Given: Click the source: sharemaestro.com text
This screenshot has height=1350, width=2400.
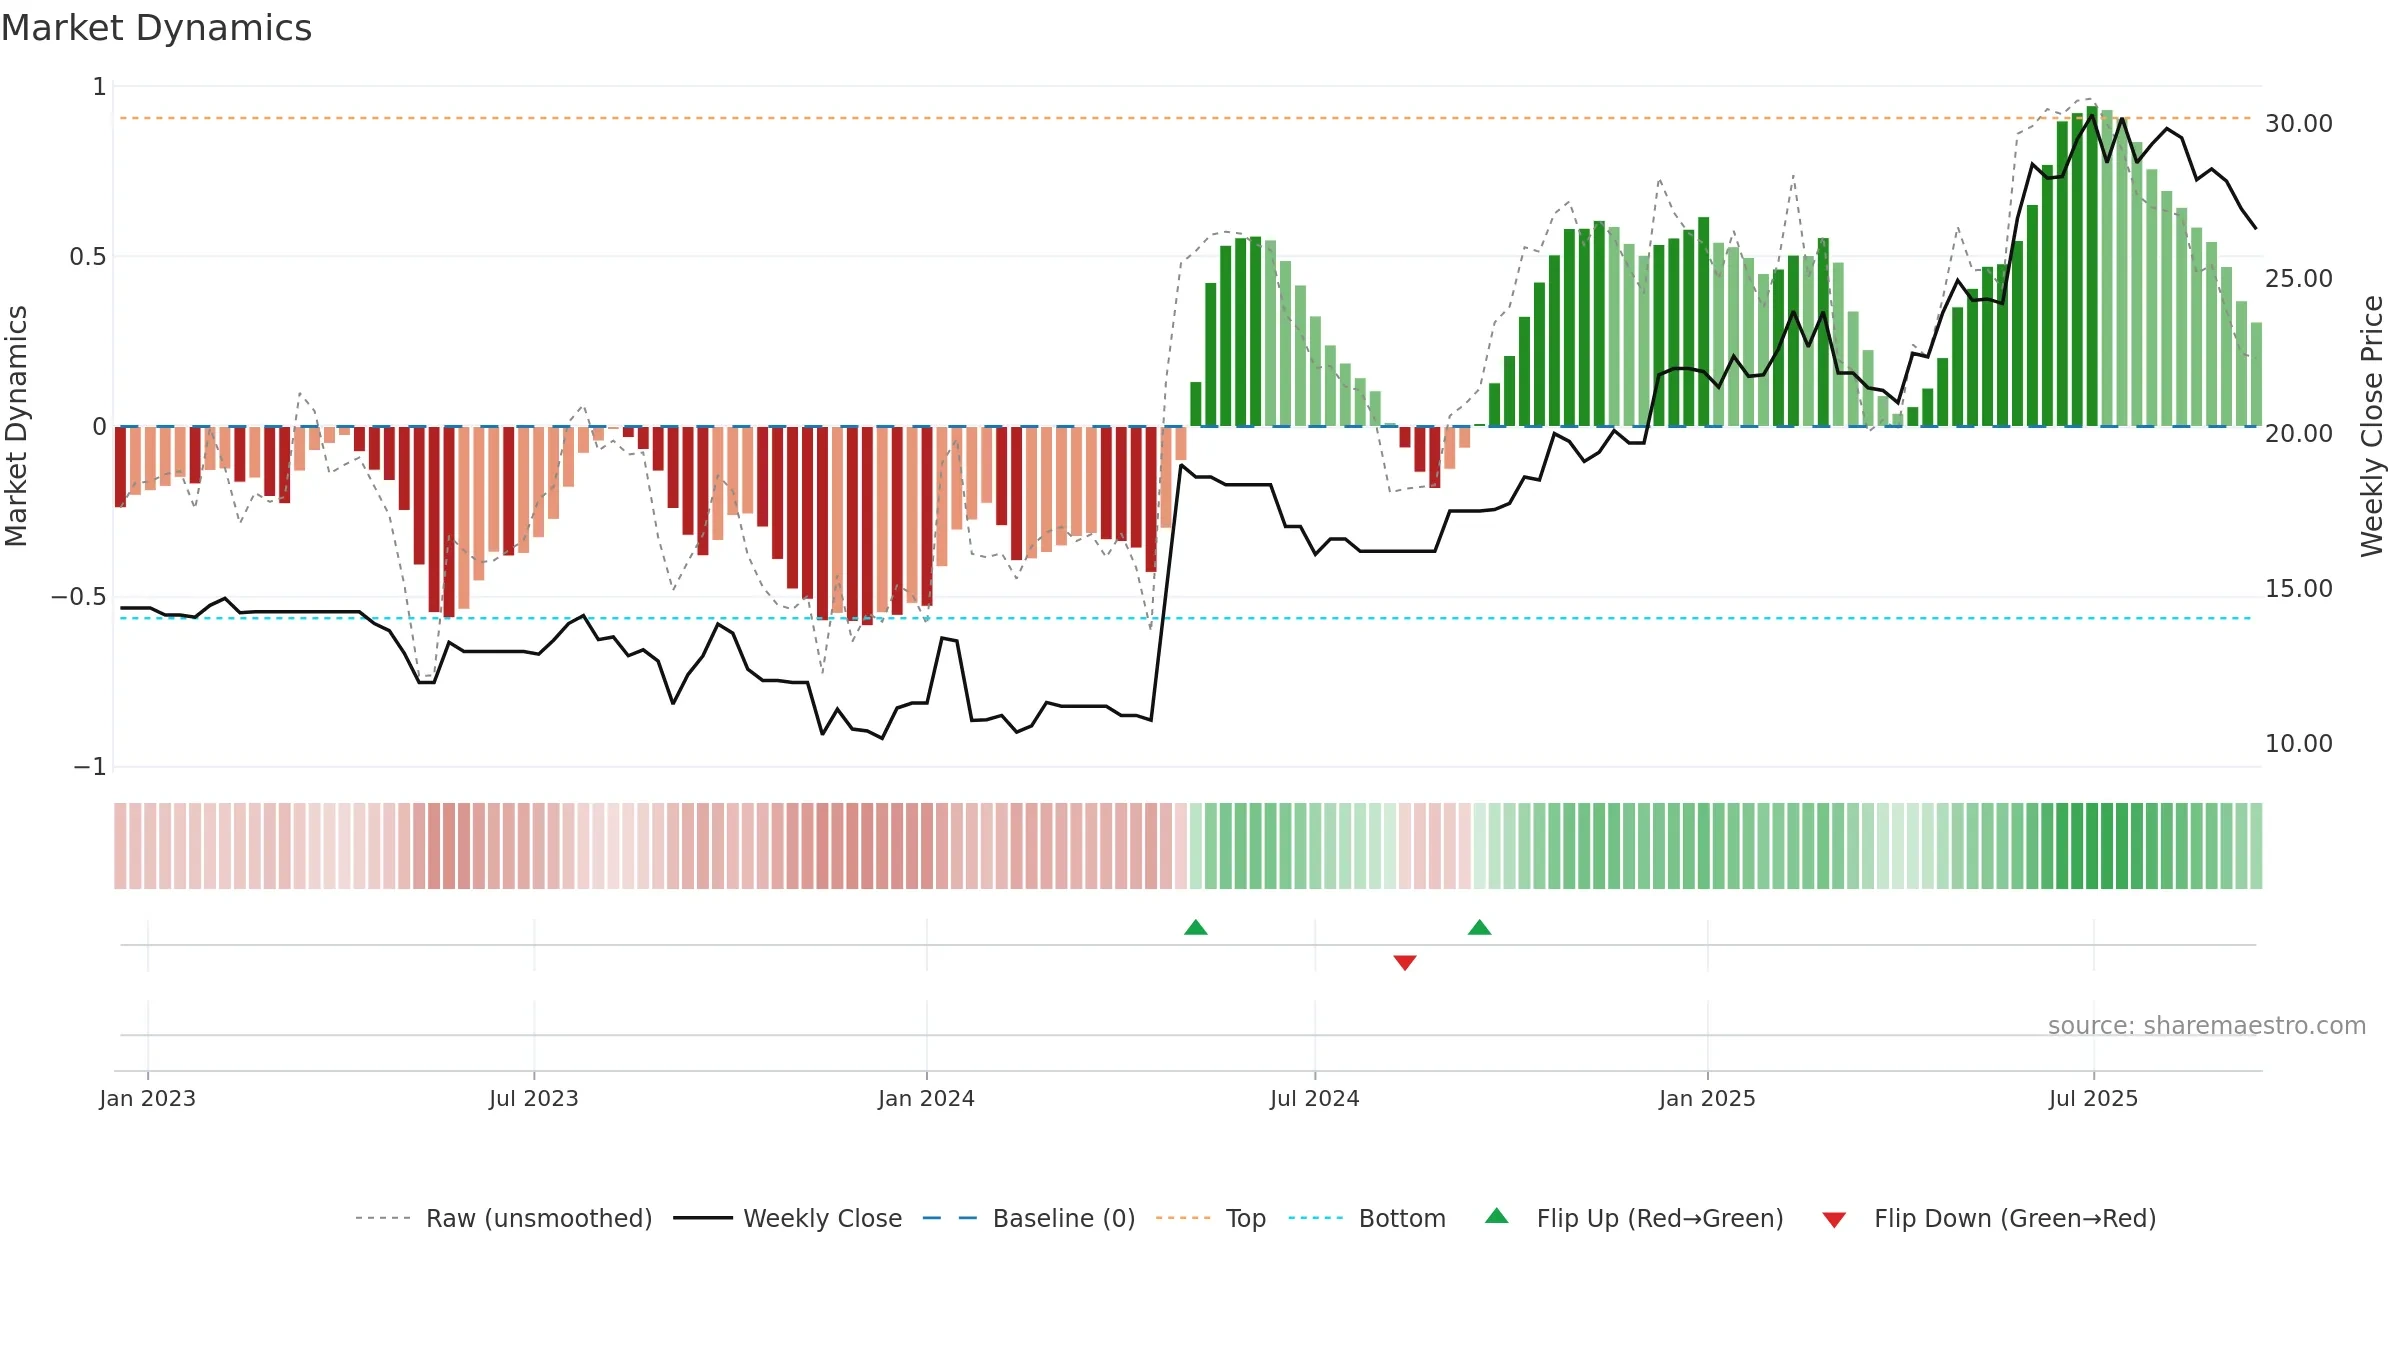Looking at the screenshot, I should click(2207, 1025).
